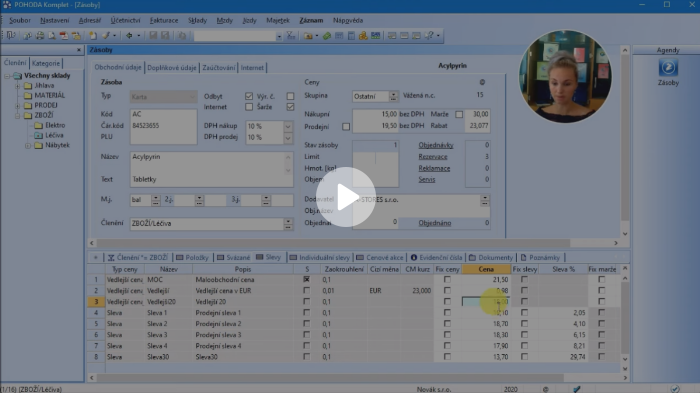This screenshot has width=700, height=393.
Task: Play the video with the center play button
Action: (346, 196)
